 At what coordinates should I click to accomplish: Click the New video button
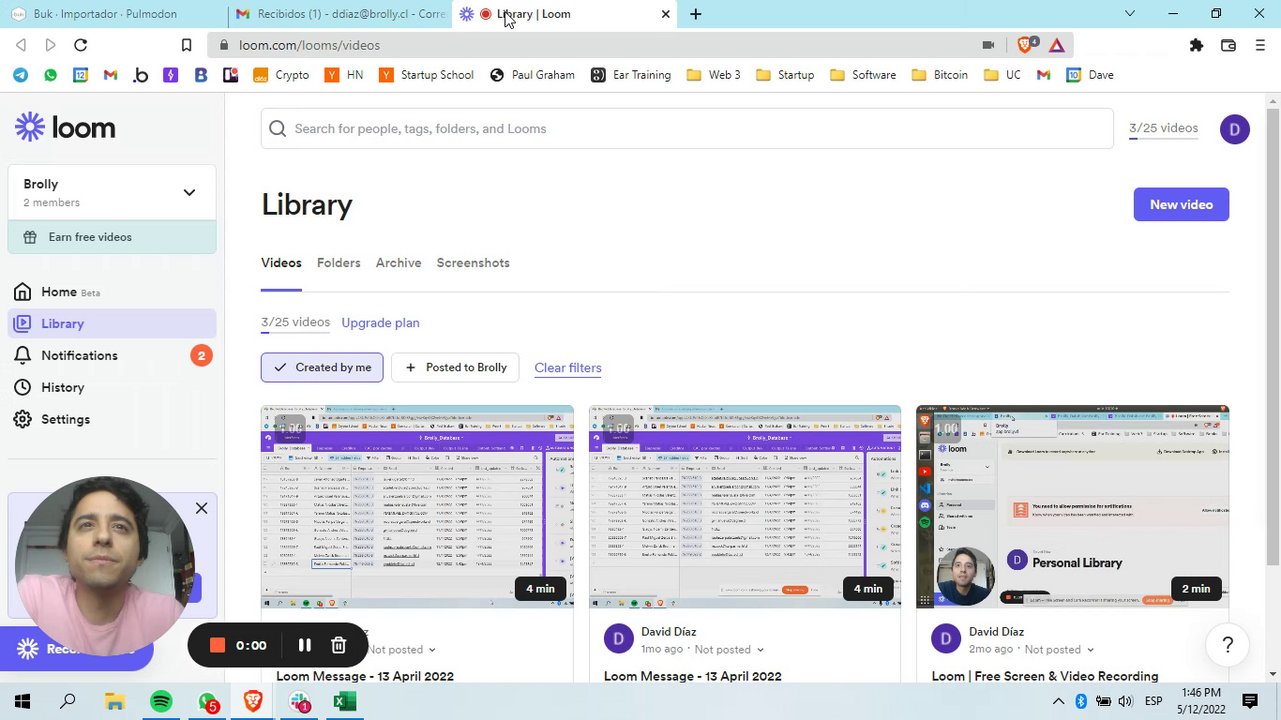pyautogui.click(x=1181, y=204)
